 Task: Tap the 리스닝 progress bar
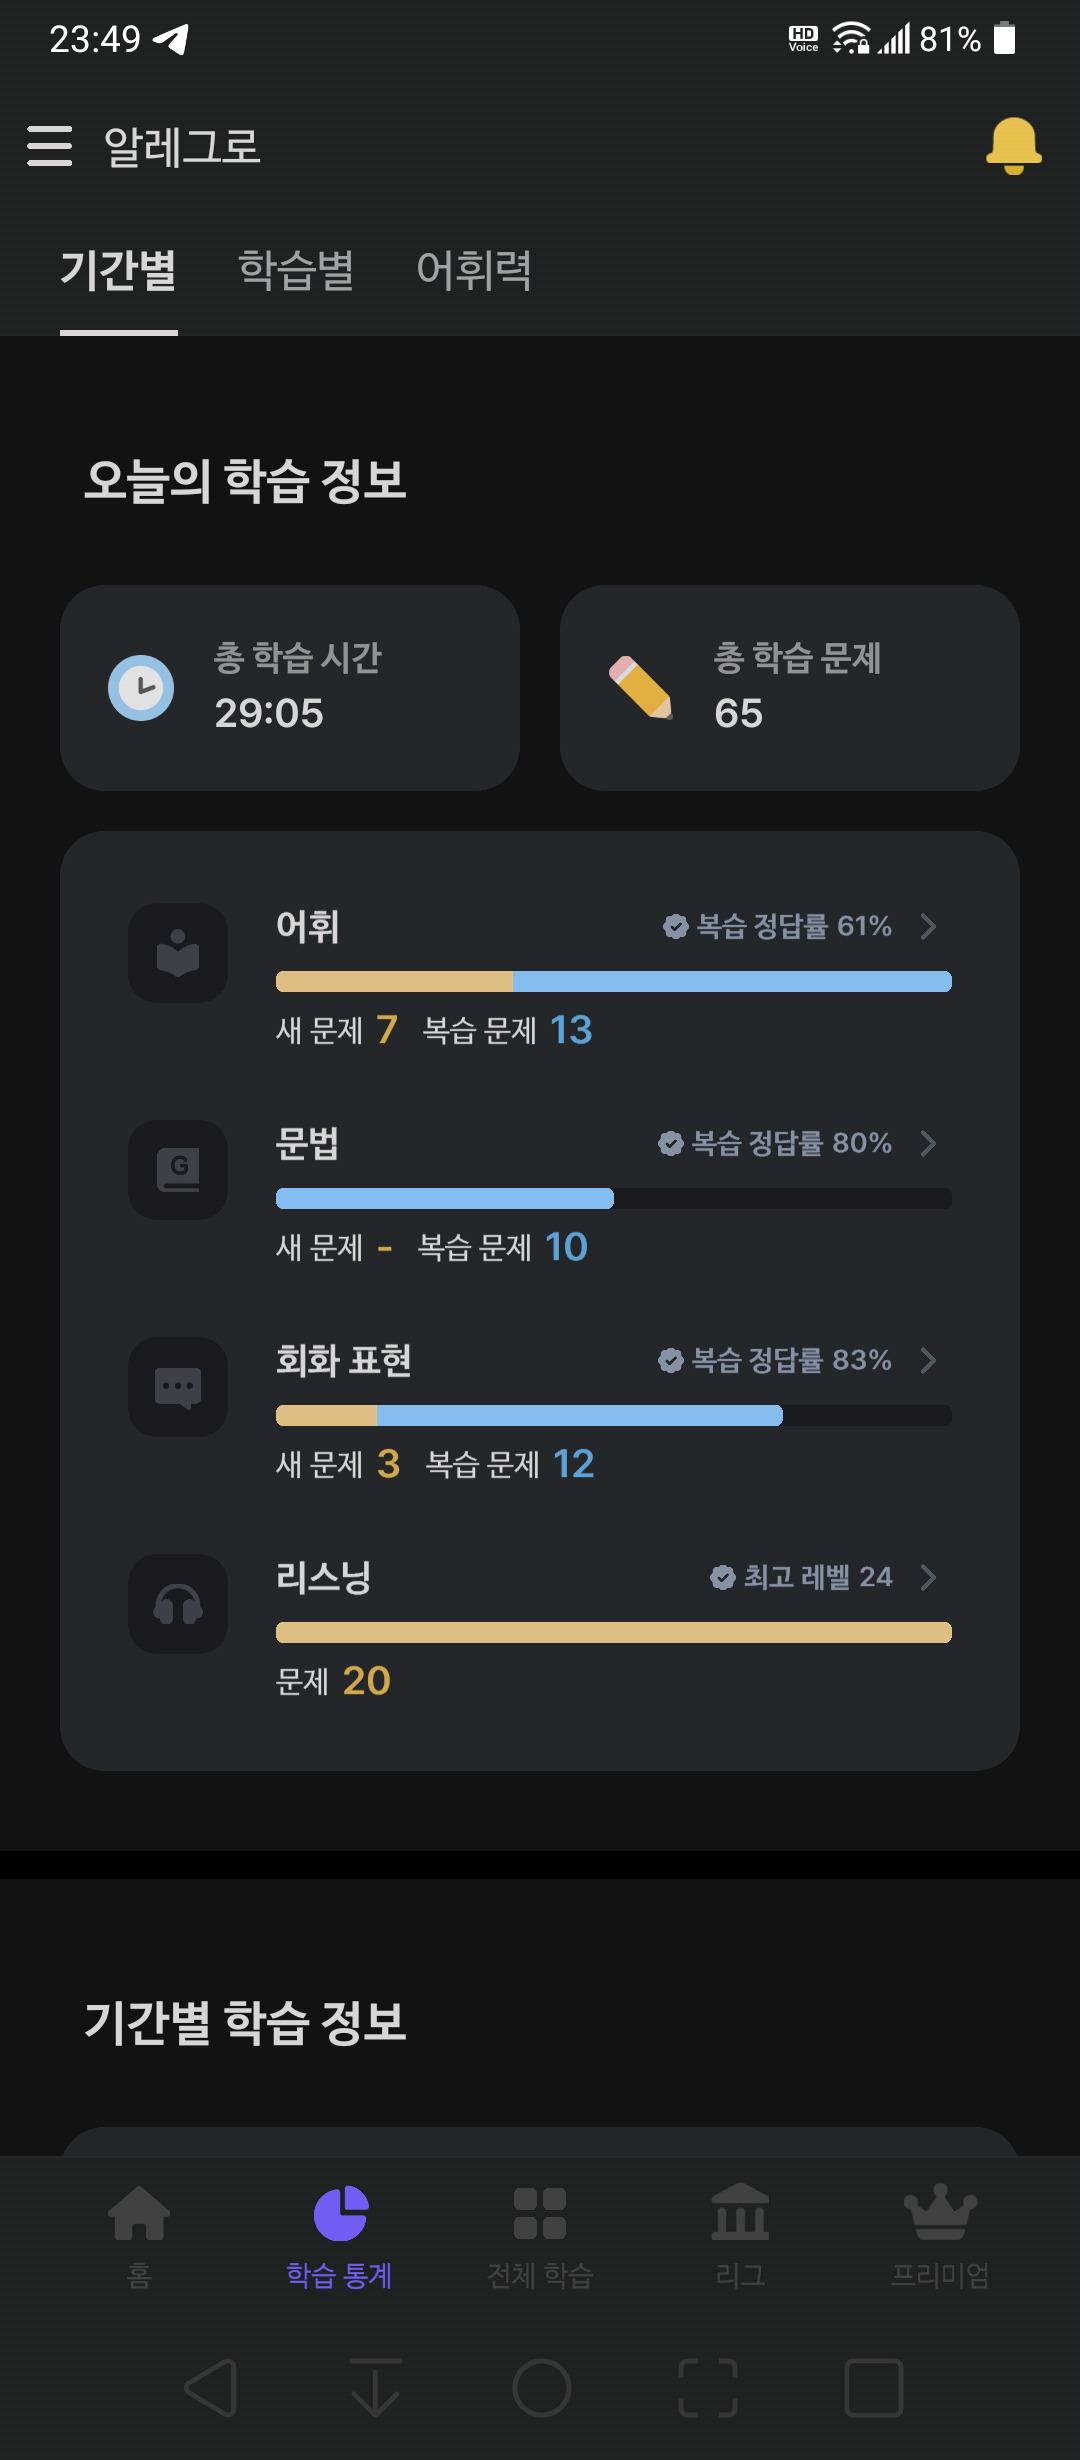click(614, 1632)
